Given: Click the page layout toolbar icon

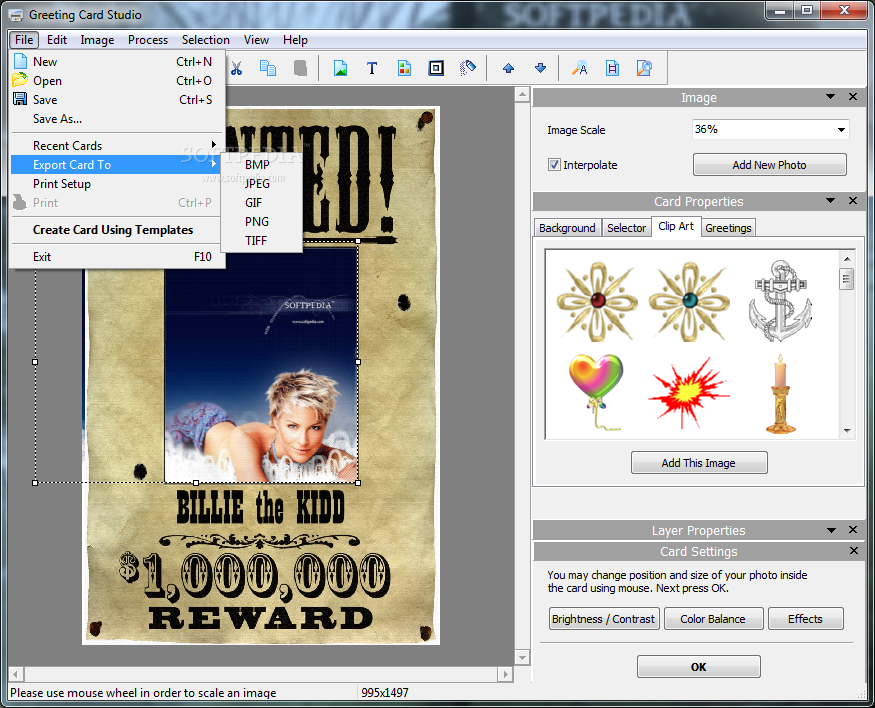Looking at the screenshot, I should pyautogui.click(x=612, y=68).
